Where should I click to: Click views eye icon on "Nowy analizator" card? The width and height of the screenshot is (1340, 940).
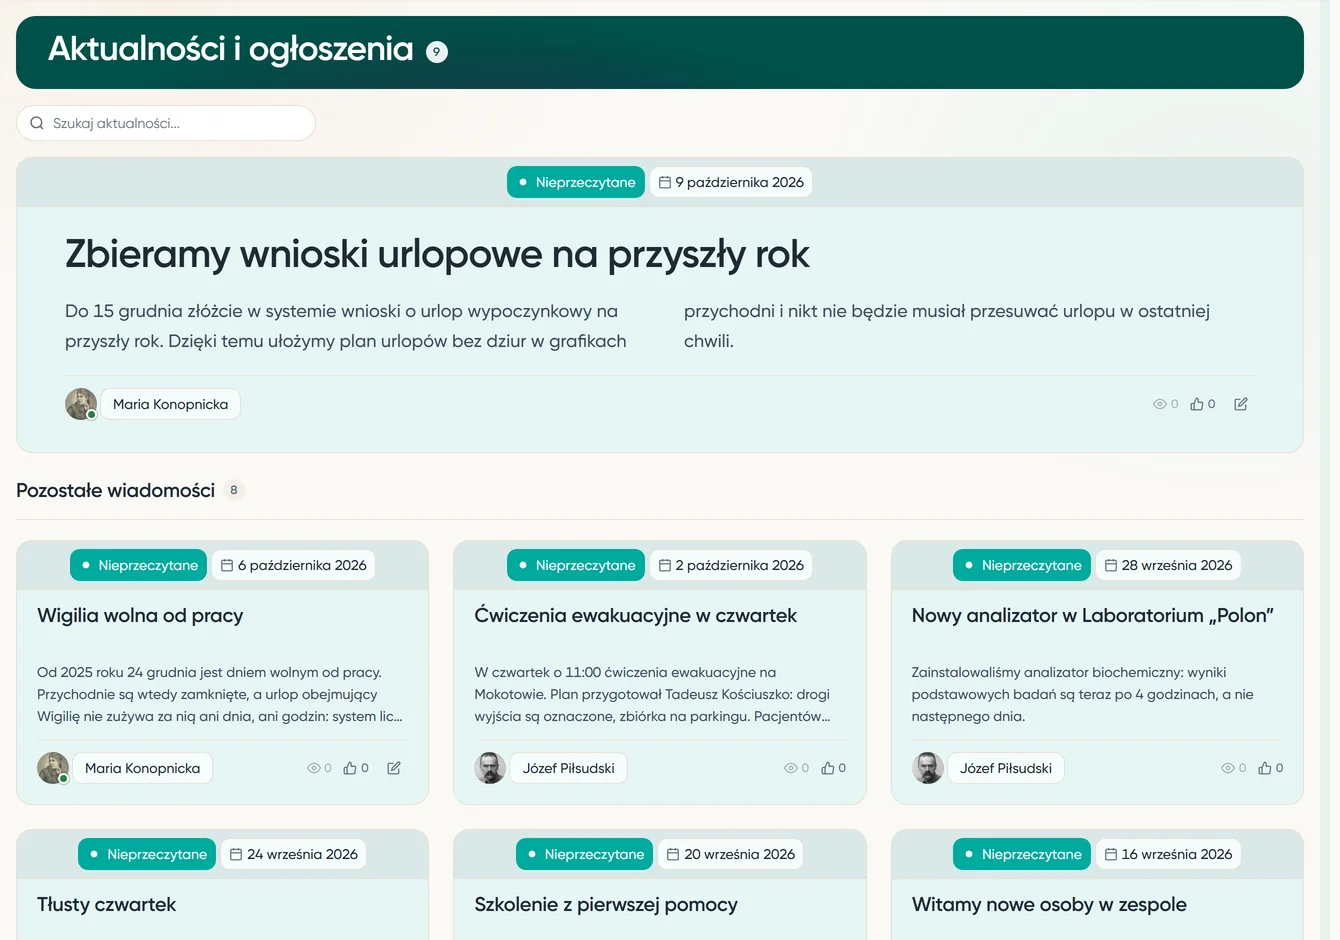pyautogui.click(x=1228, y=768)
